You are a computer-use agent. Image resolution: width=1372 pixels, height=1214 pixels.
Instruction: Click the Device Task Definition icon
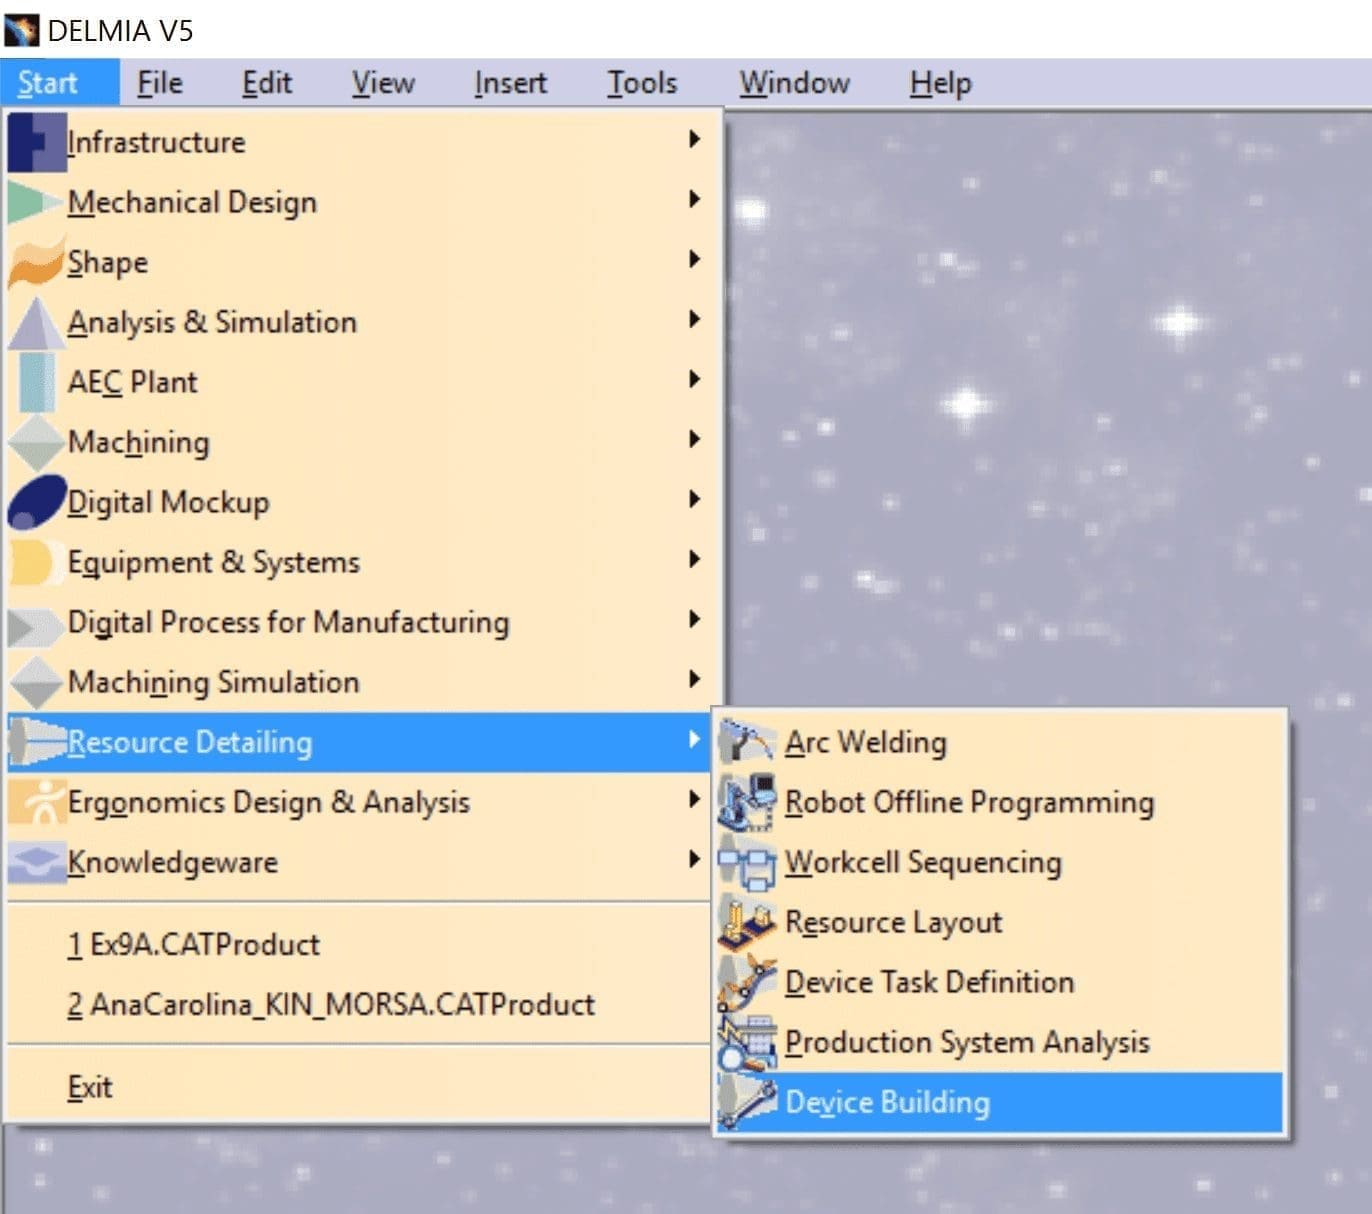click(746, 982)
